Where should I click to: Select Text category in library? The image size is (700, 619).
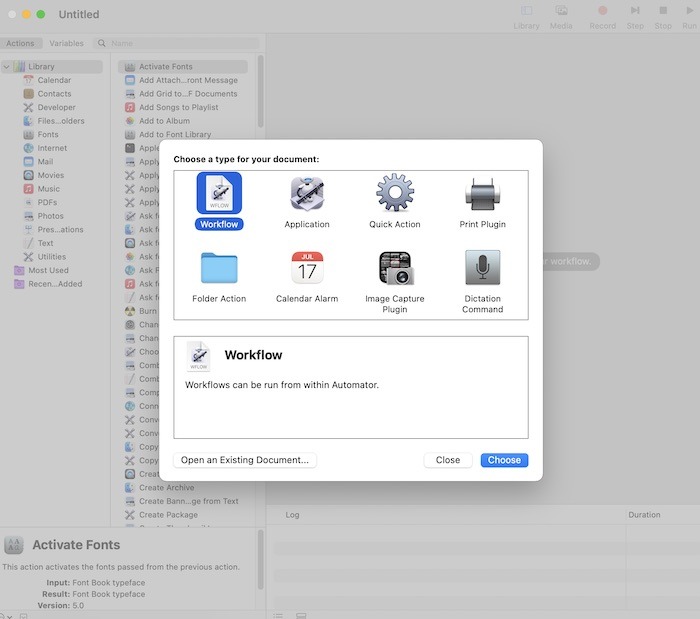(45, 243)
